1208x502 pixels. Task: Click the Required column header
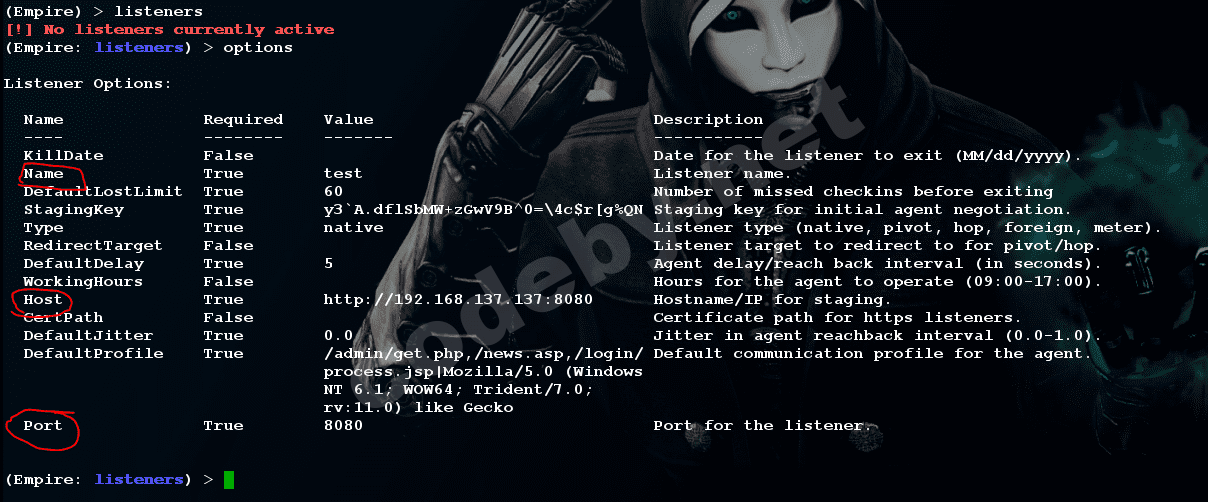pyautogui.click(x=243, y=119)
